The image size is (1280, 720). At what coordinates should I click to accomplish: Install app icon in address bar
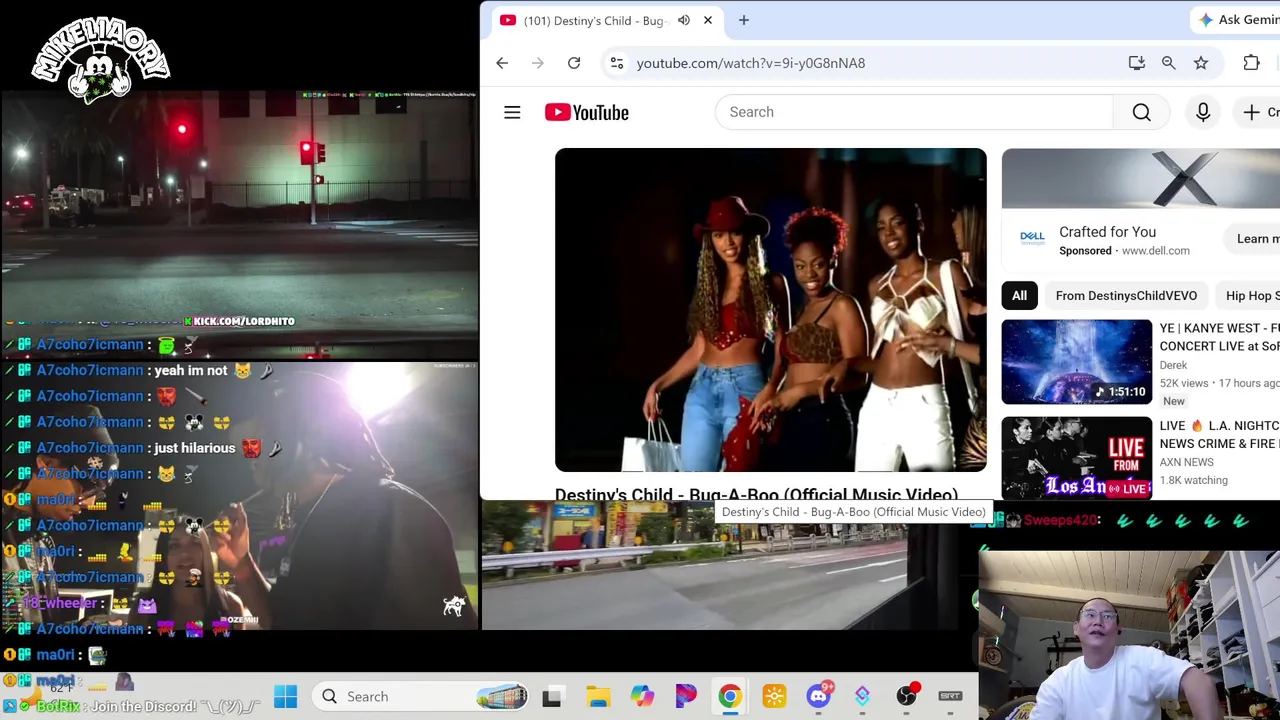1137,63
